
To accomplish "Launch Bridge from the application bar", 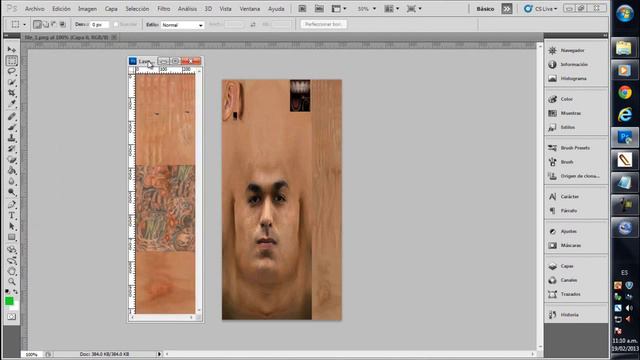I will point(302,9).
